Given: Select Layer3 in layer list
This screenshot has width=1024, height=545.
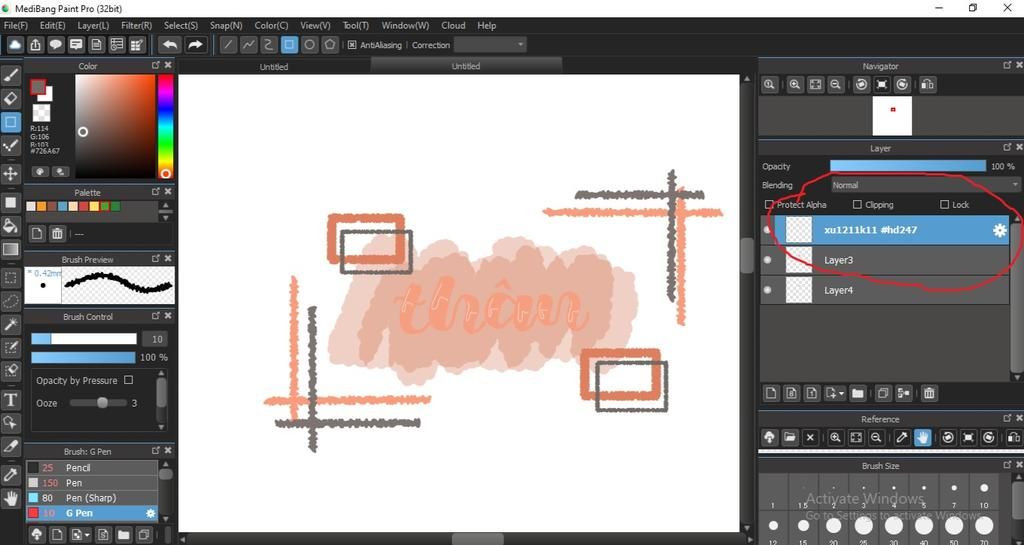Looking at the screenshot, I should tap(885, 260).
